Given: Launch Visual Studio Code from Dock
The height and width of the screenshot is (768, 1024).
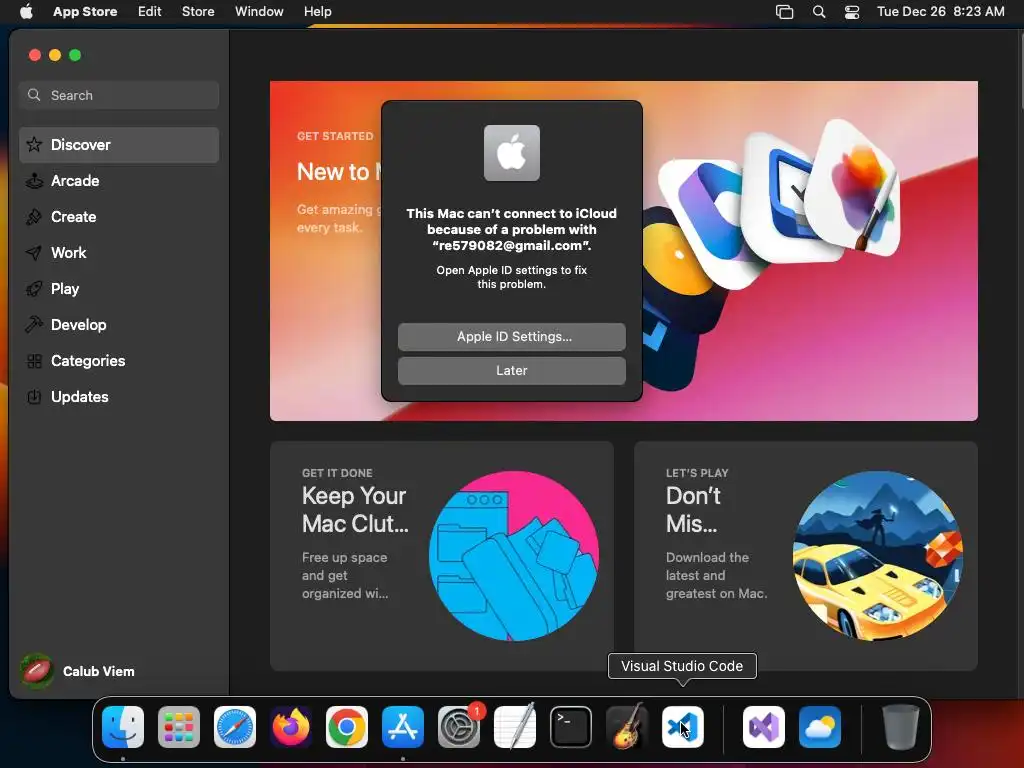Looking at the screenshot, I should [x=683, y=727].
